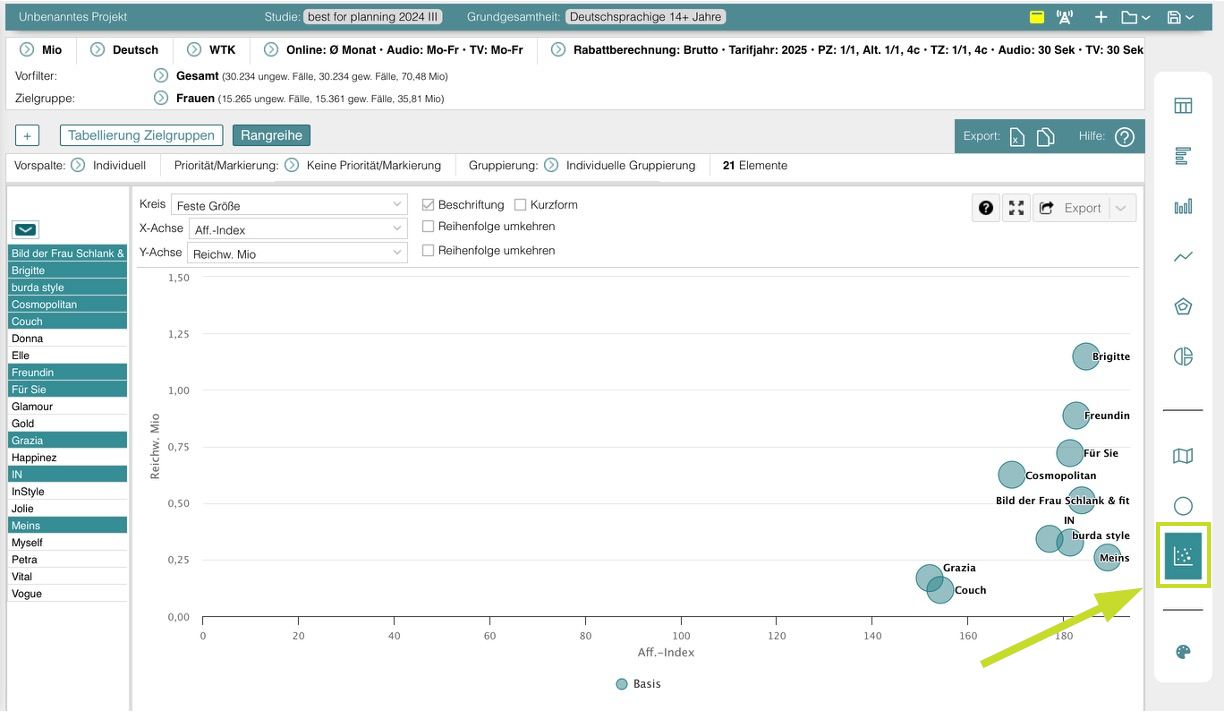Image resolution: width=1224 pixels, height=712 pixels.
Task: Click the Excel export icon
Action: click(1017, 137)
